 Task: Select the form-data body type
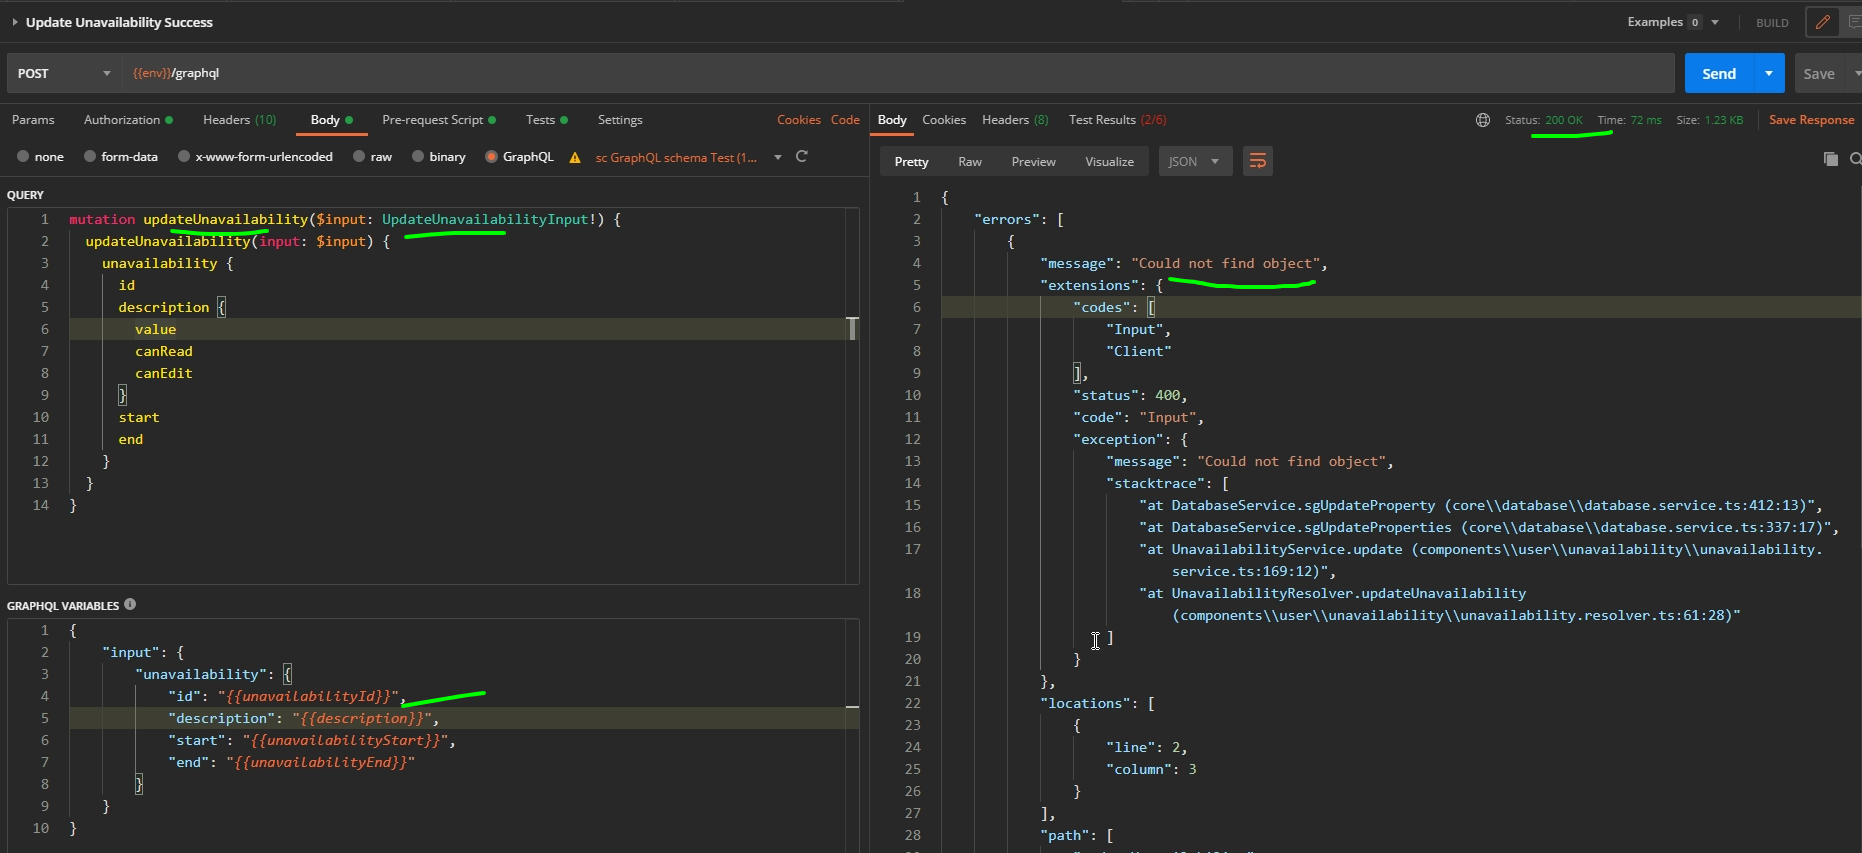click(x=121, y=157)
